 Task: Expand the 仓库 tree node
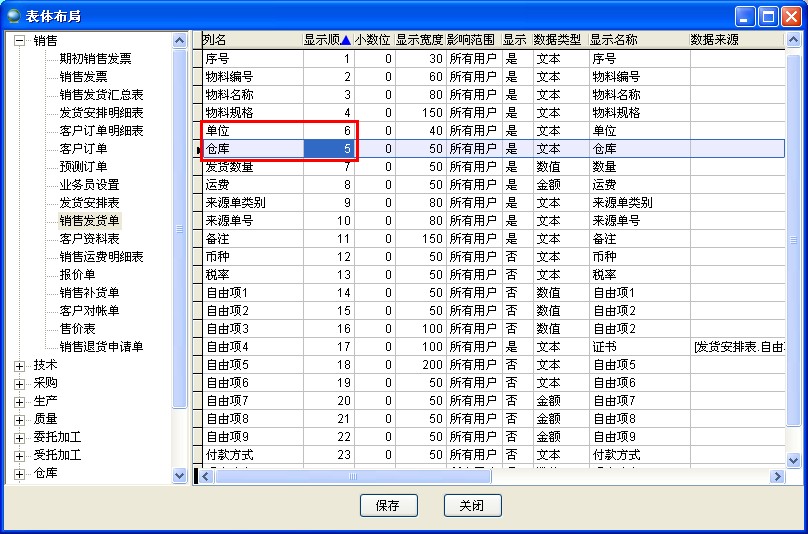pos(19,474)
